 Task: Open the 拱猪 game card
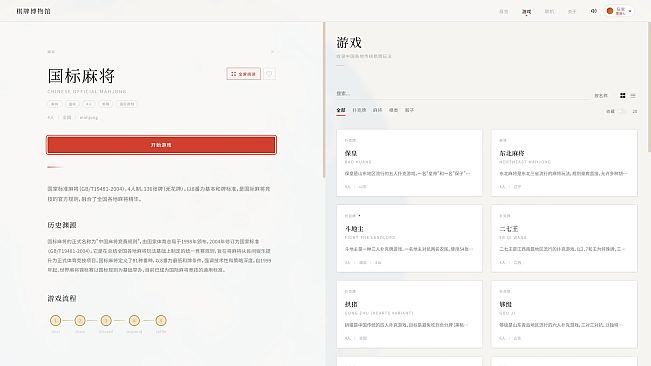[x=409, y=314]
